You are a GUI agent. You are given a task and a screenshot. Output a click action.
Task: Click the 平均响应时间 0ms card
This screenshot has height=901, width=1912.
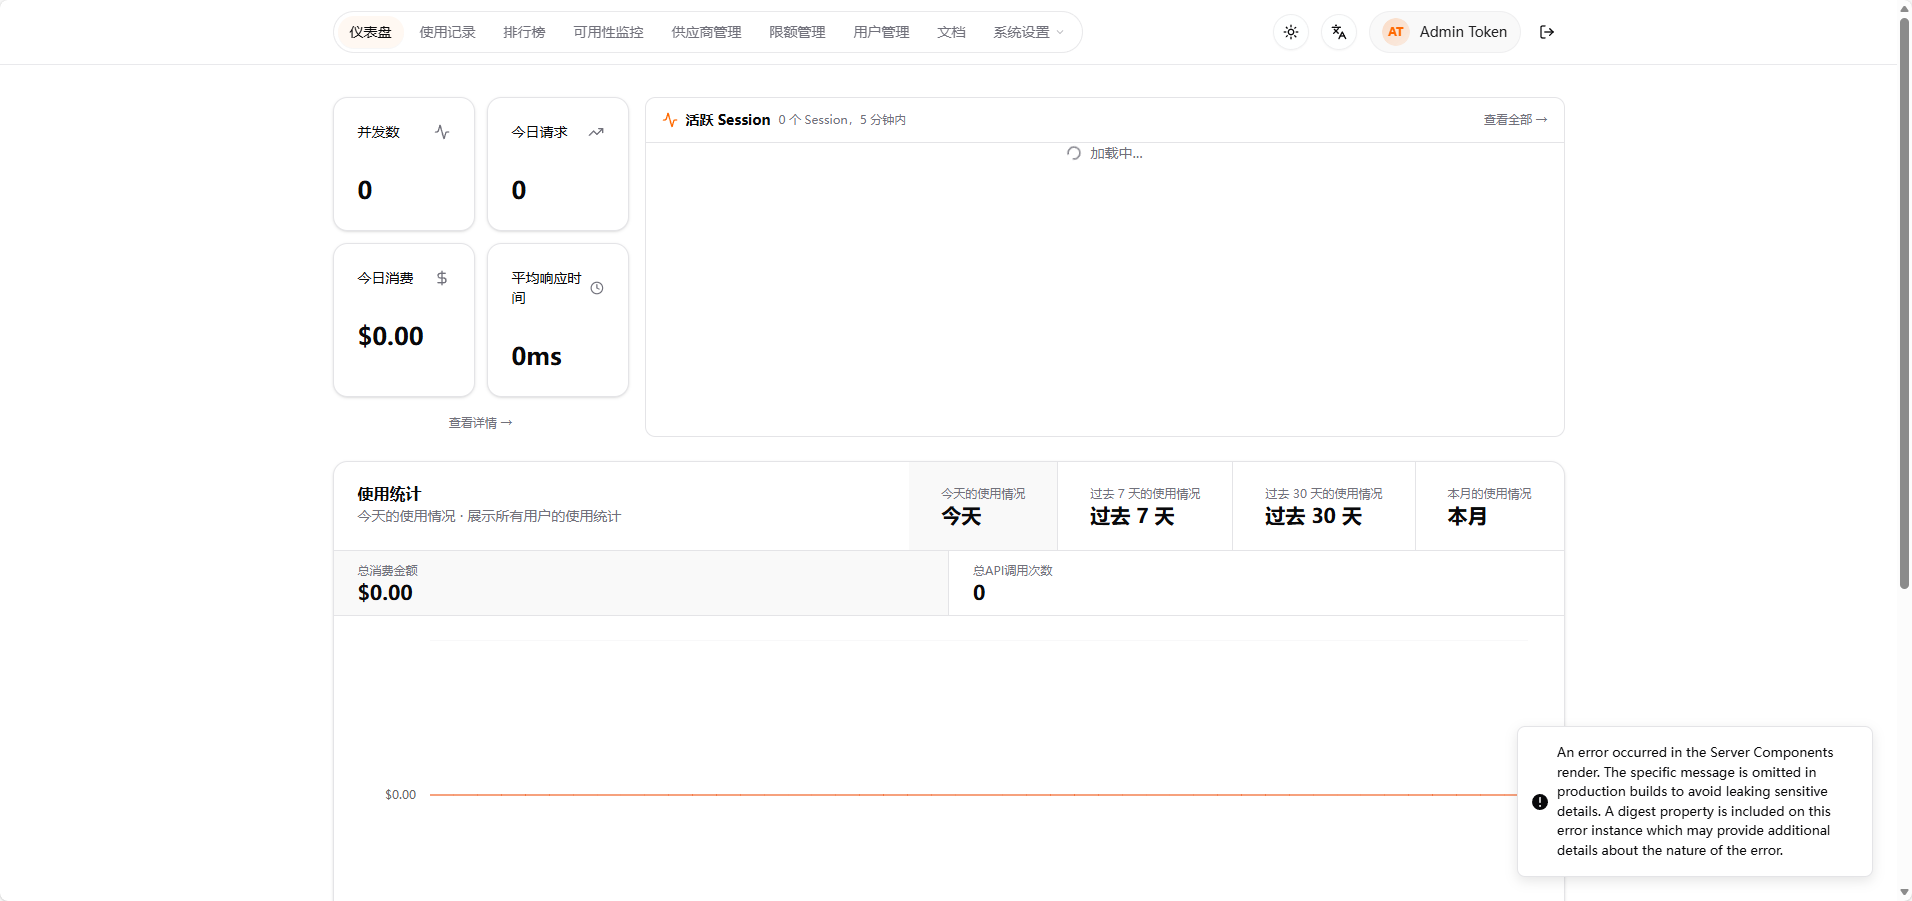(558, 320)
